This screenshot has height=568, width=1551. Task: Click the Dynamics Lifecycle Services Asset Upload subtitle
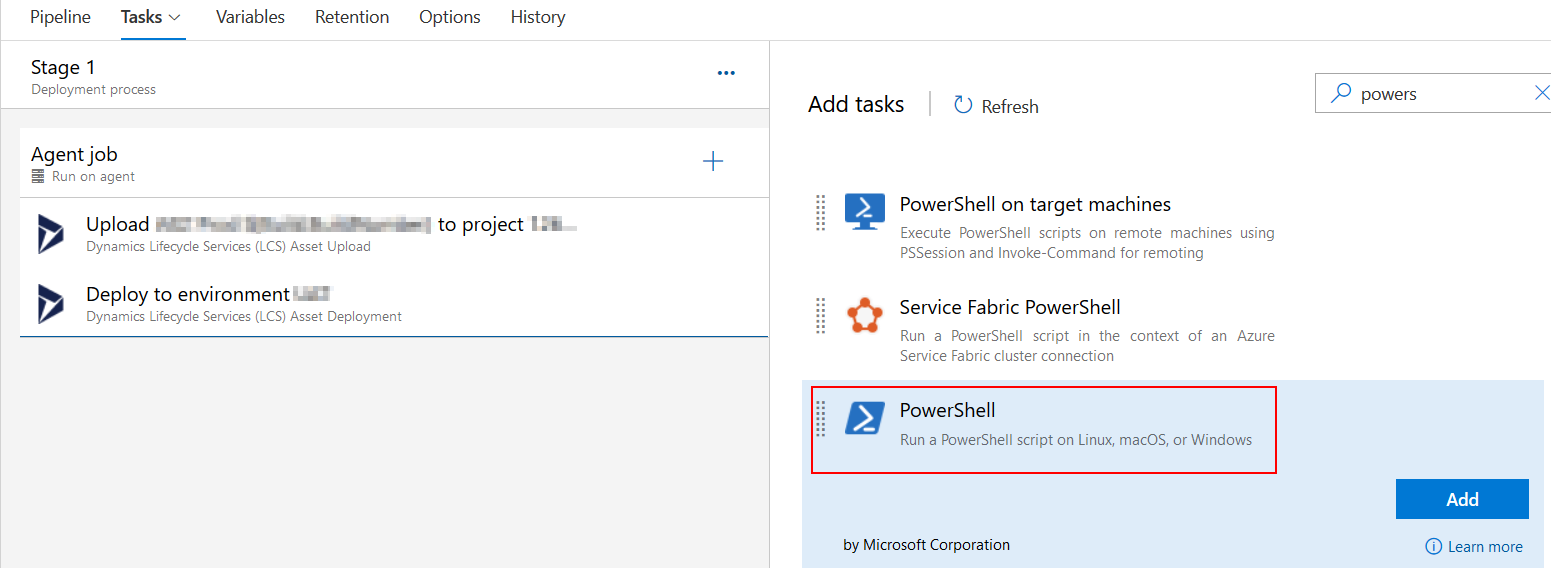pyautogui.click(x=228, y=246)
